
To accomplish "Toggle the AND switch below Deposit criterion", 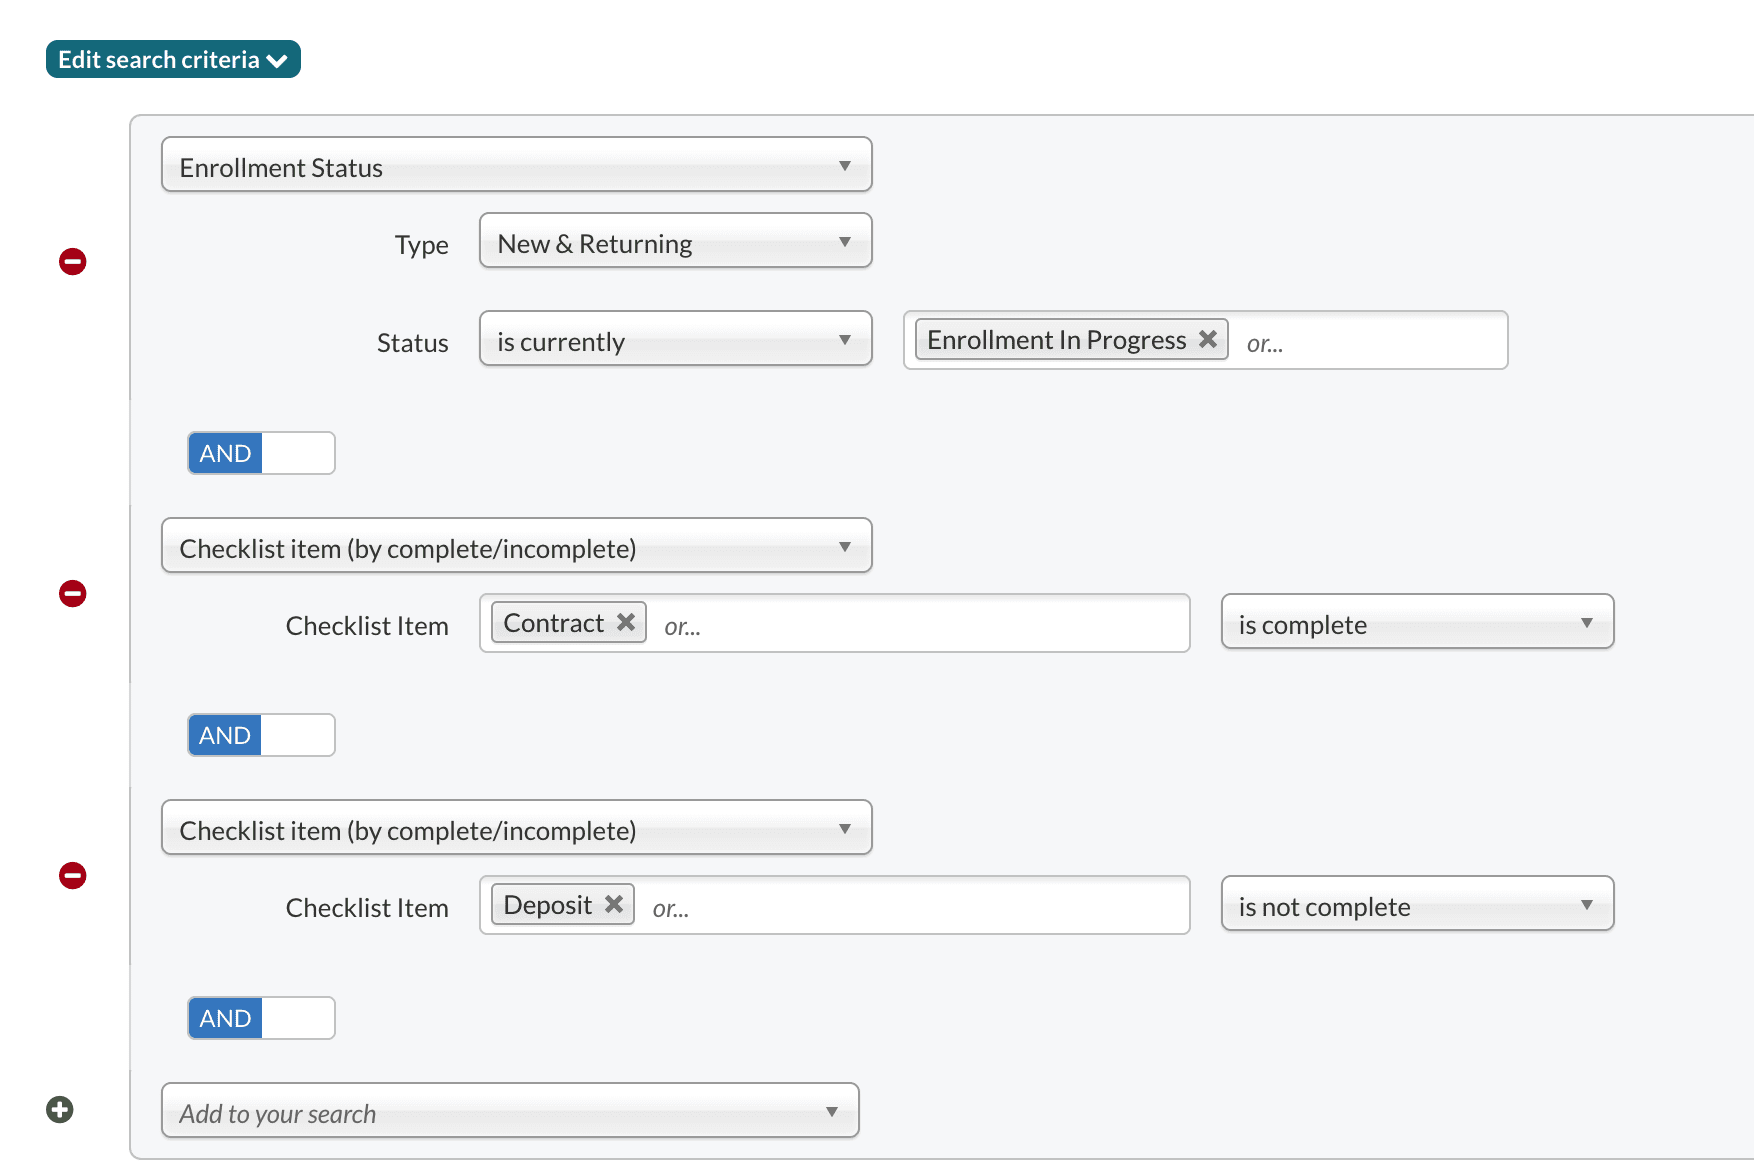I will click(x=261, y=1018).
